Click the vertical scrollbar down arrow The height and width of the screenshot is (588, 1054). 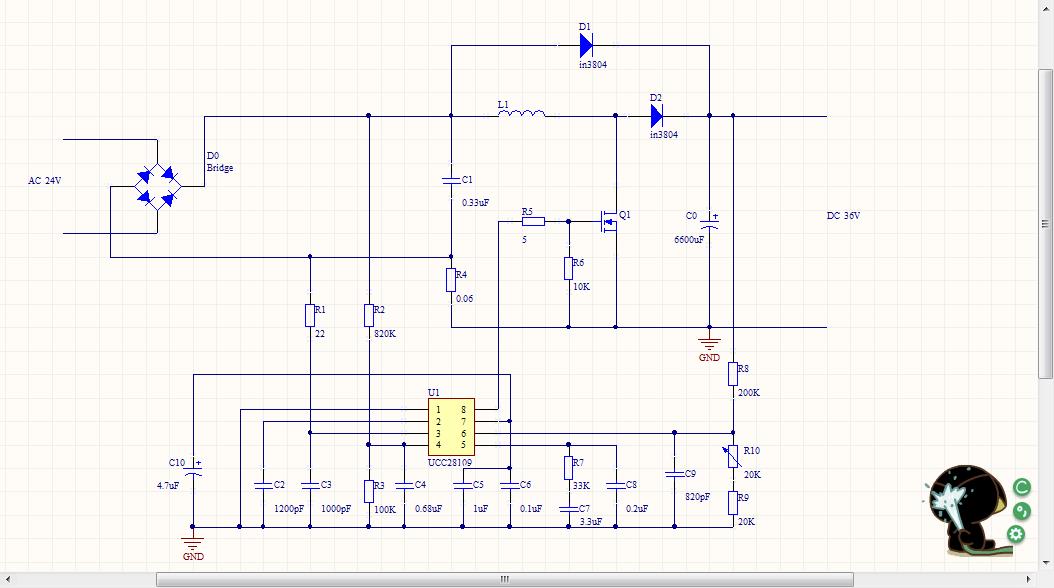[1045, 564]
